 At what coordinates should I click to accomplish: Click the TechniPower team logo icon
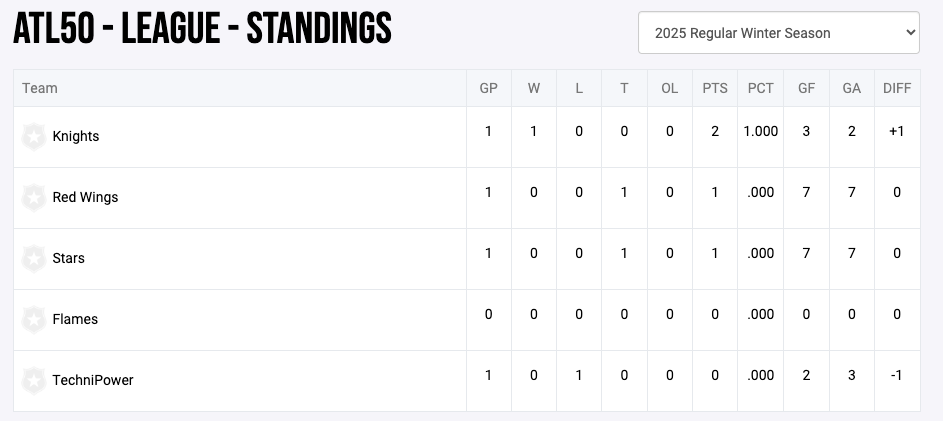coord(35,380)
